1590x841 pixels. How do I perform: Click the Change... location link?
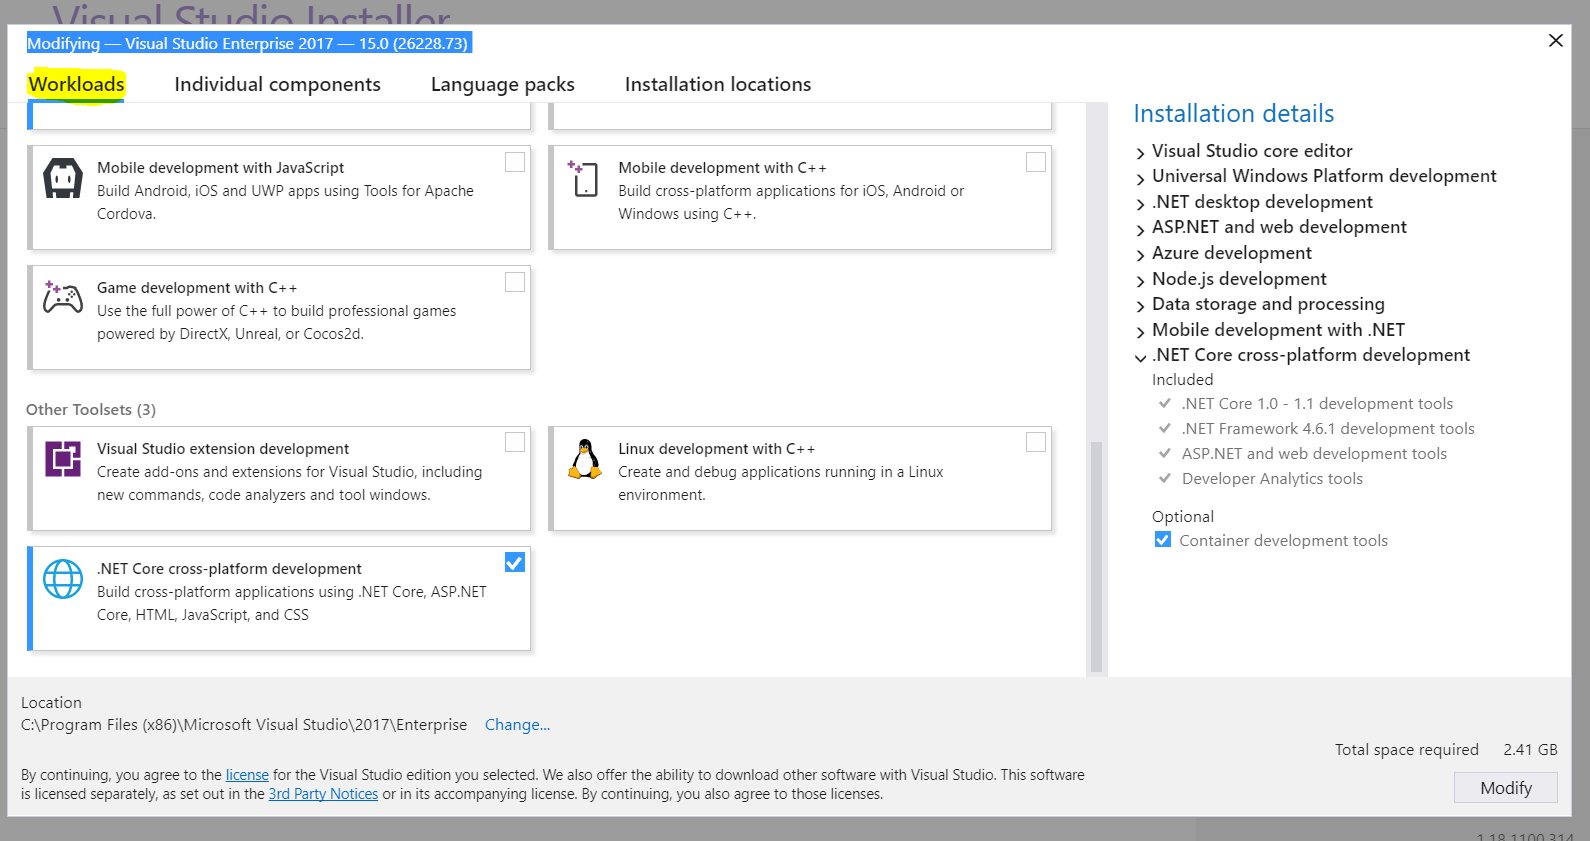click(x=517, y=725)
